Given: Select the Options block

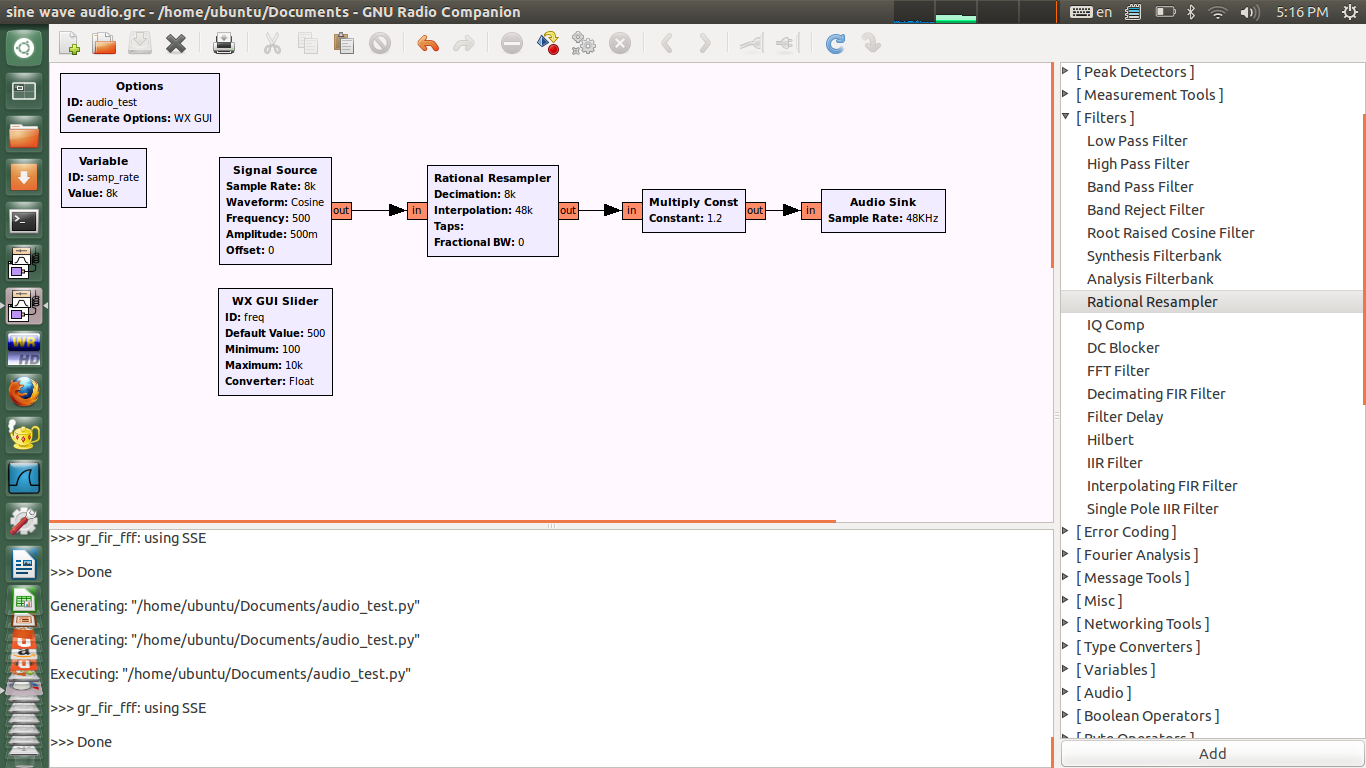Looking at the screenshot, I should [x=139, y=102].
